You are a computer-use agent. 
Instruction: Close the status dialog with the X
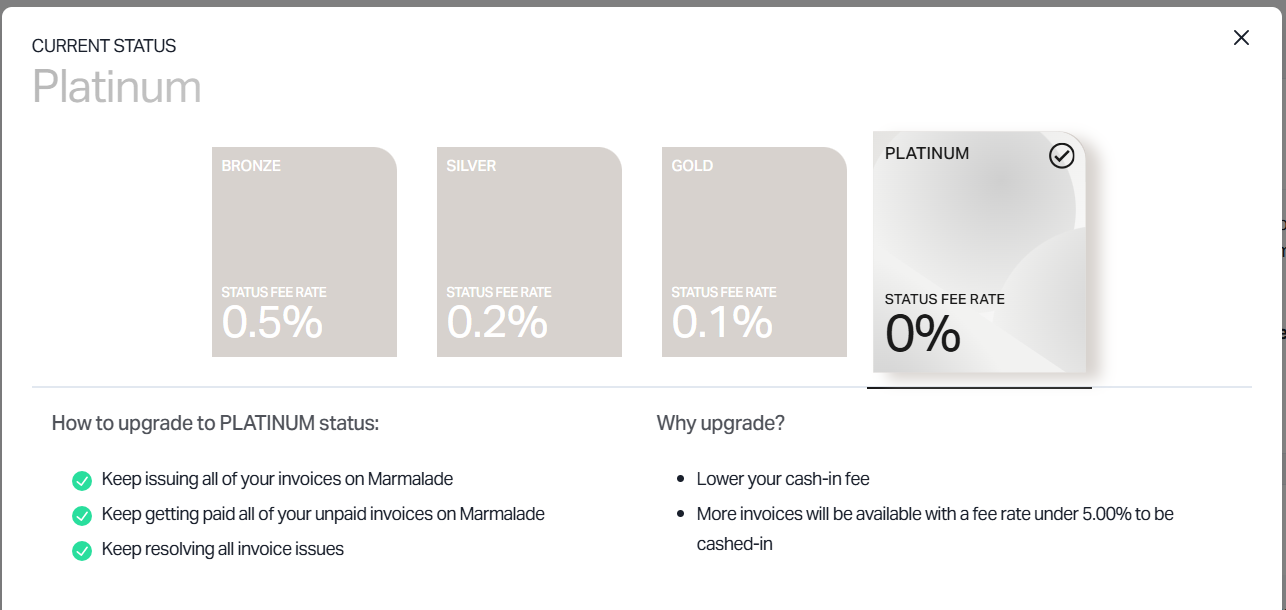(1241, 38)
